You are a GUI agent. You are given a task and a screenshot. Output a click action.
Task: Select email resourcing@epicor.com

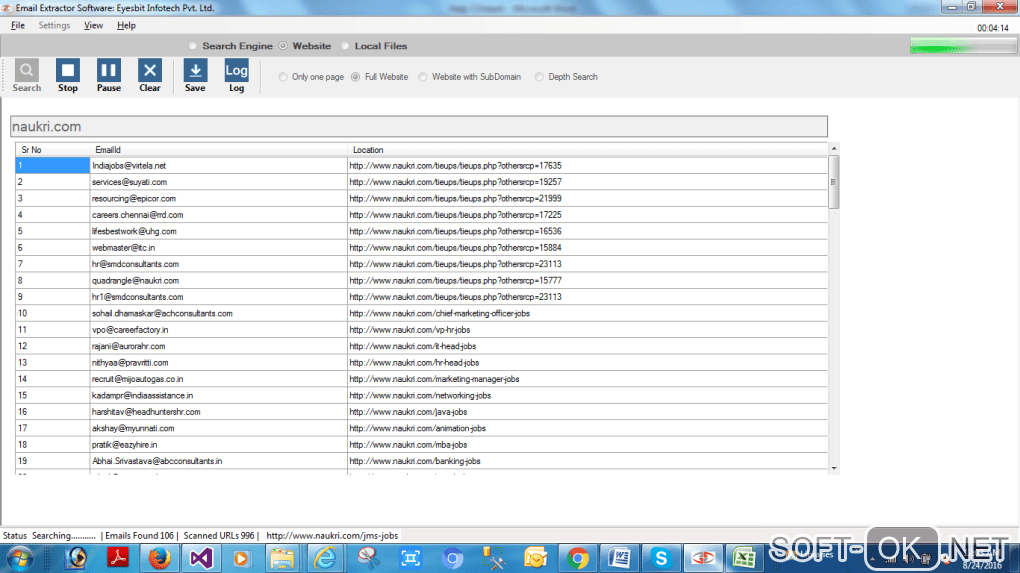(133, 198)
